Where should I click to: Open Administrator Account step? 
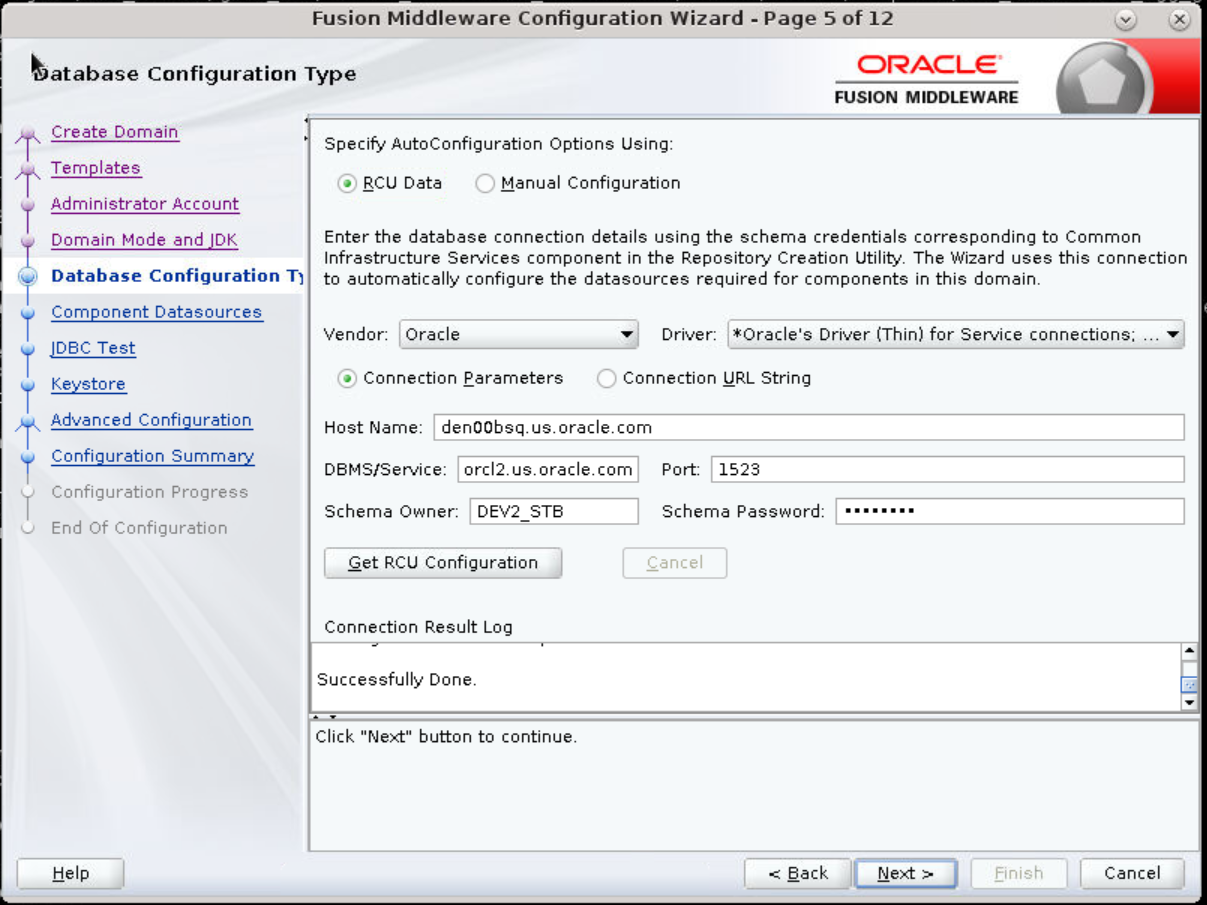tap(145, 204)
